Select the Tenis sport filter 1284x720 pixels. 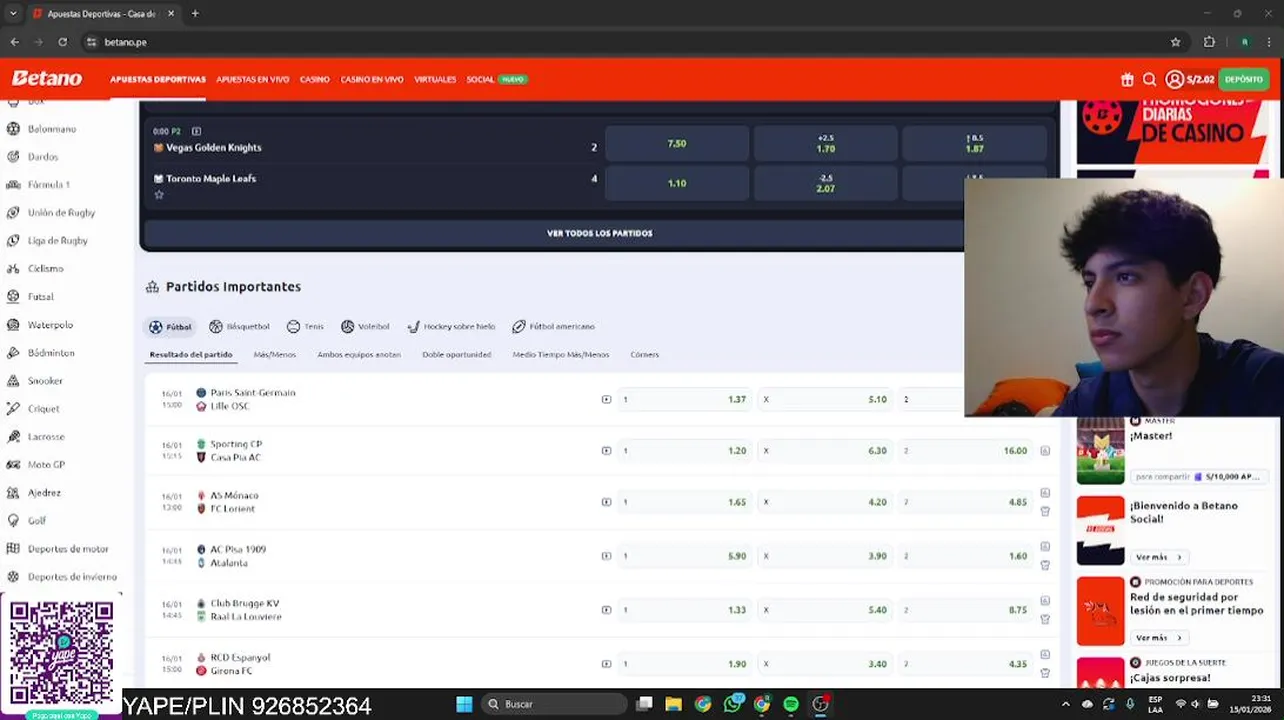305,327
